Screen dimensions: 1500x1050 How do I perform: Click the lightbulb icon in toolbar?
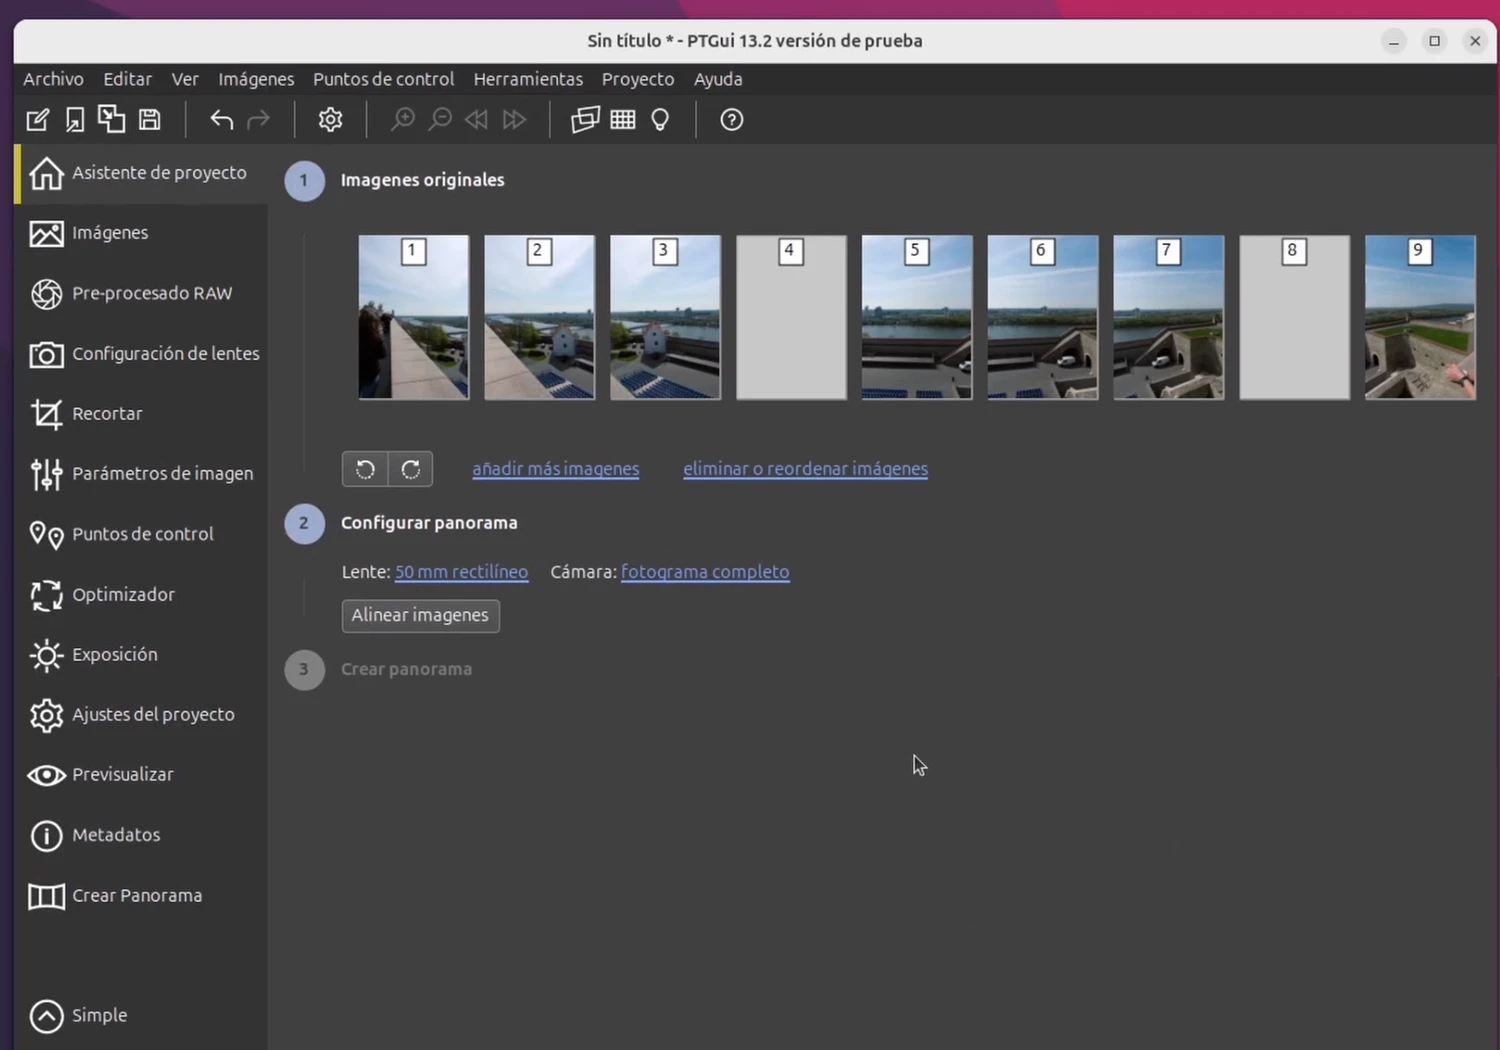click(x=660, y=120)
